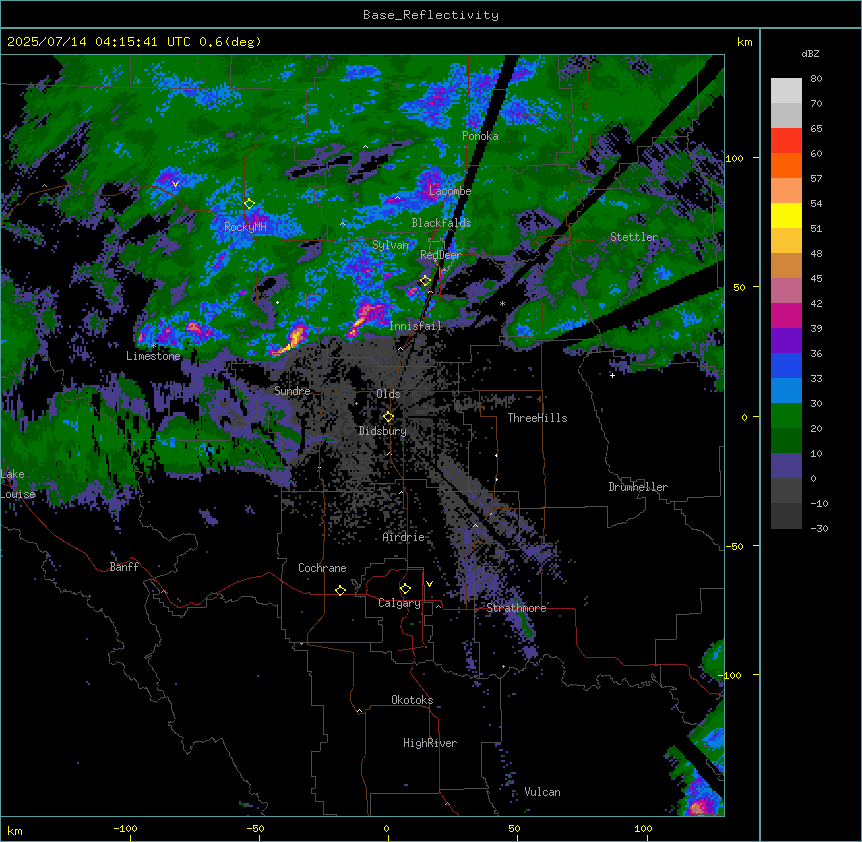
Task: Click the white plus marker south of Stettler
Action: click(612, 375)
